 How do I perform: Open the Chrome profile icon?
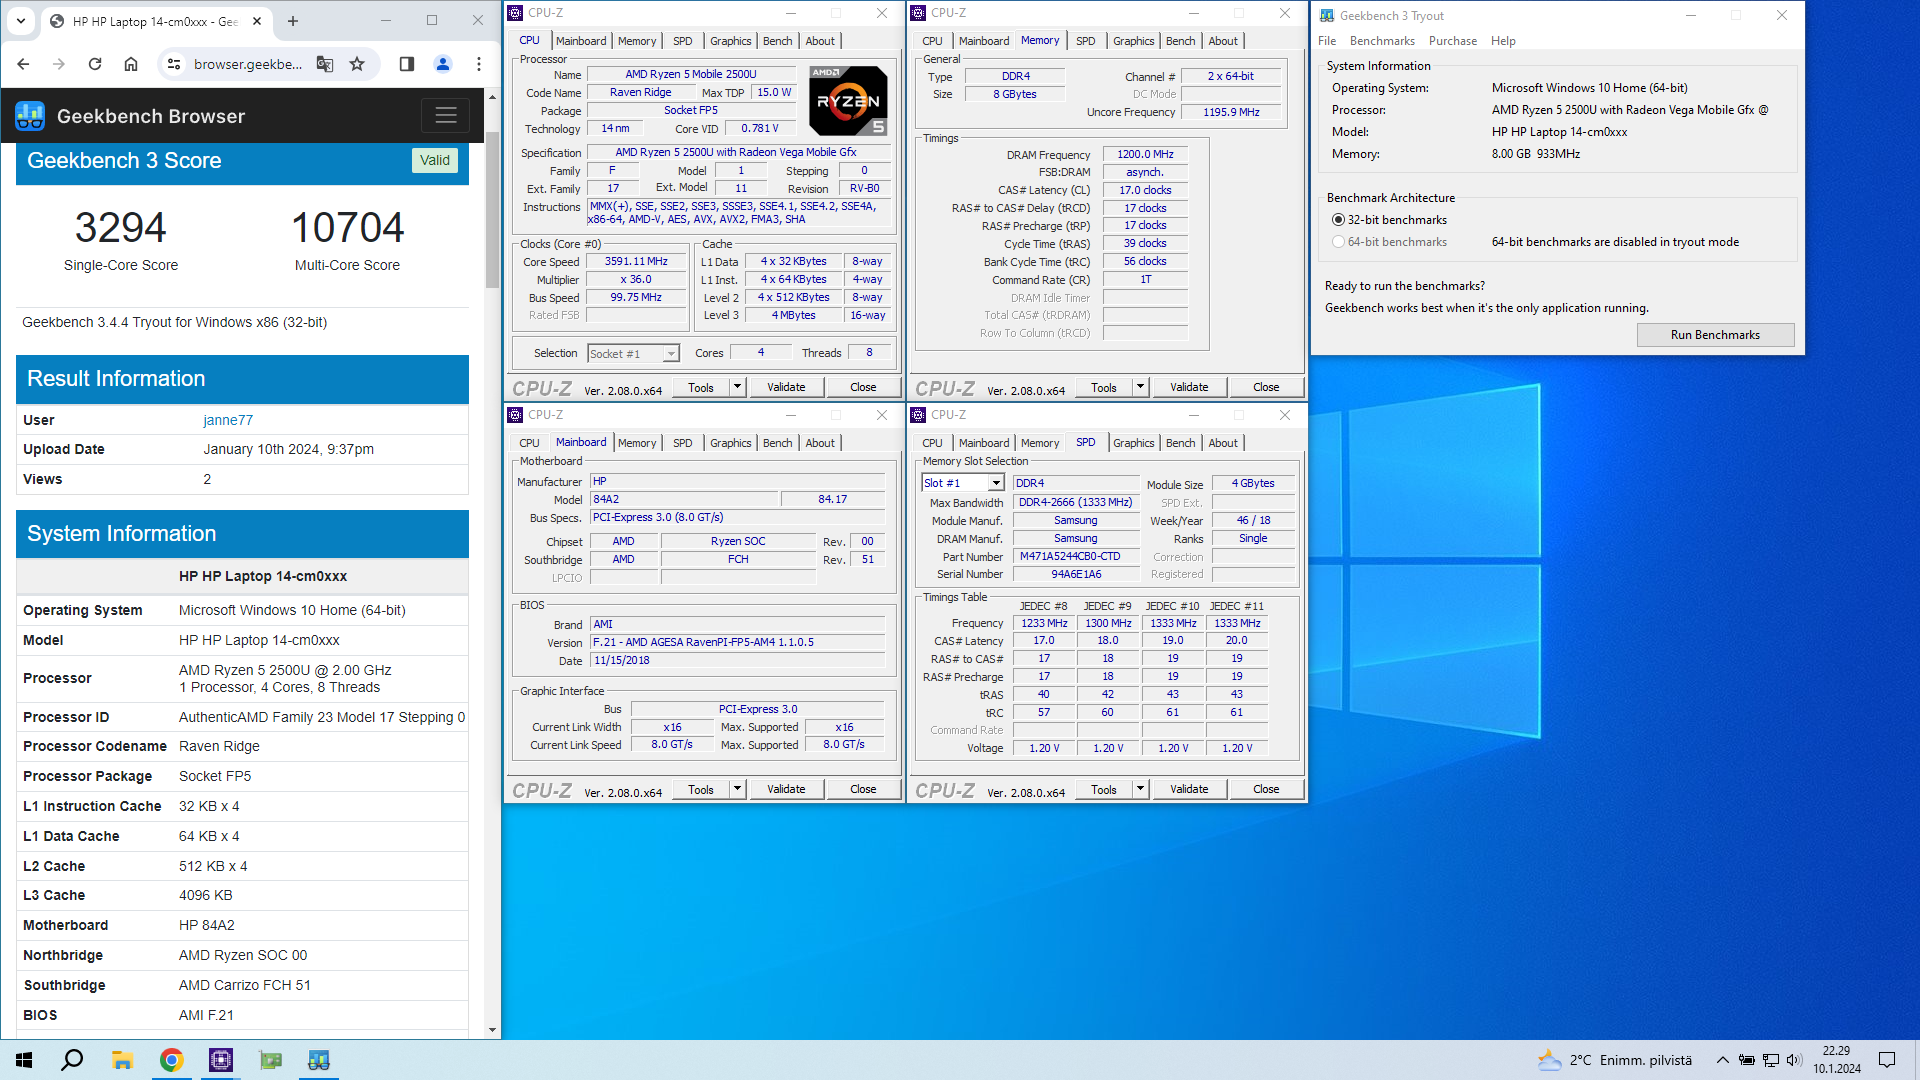point(443,64)
